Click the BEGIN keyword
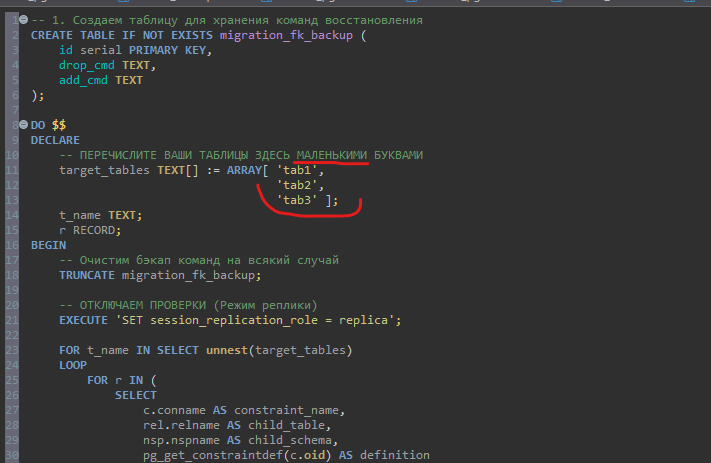 point(48,245)
